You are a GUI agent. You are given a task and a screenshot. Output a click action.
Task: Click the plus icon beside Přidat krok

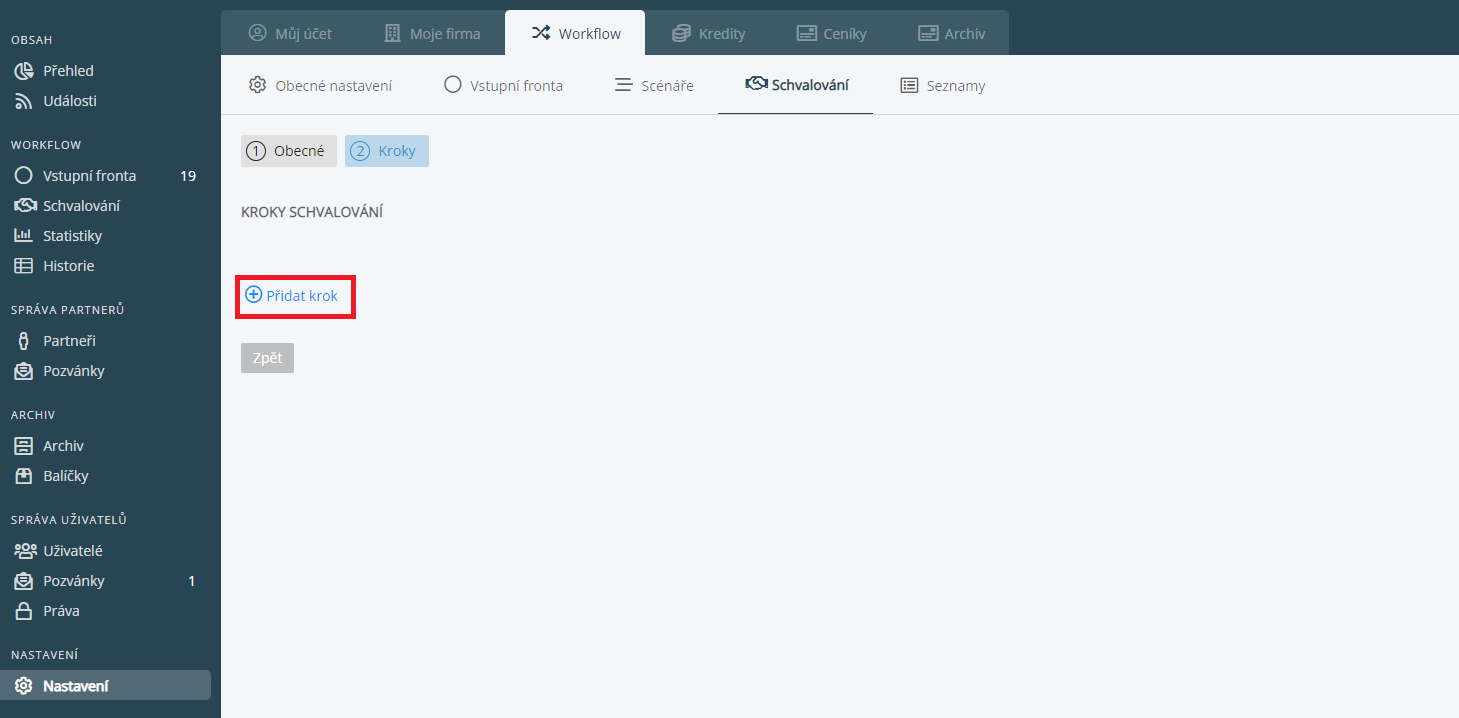coord(254,295)
